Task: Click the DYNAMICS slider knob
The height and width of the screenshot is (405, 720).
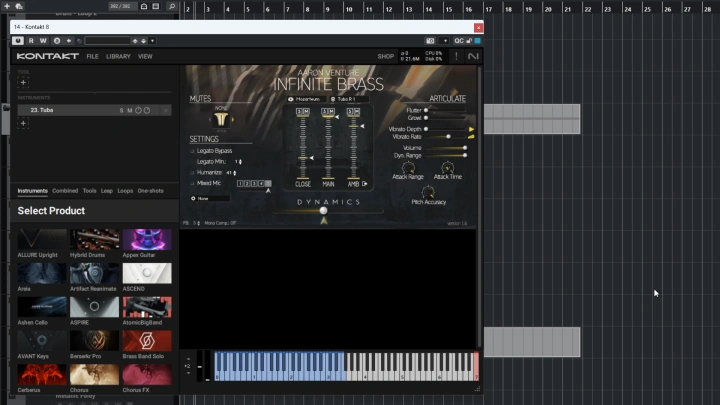Action: pyautogui.click(x=323, y=211)
